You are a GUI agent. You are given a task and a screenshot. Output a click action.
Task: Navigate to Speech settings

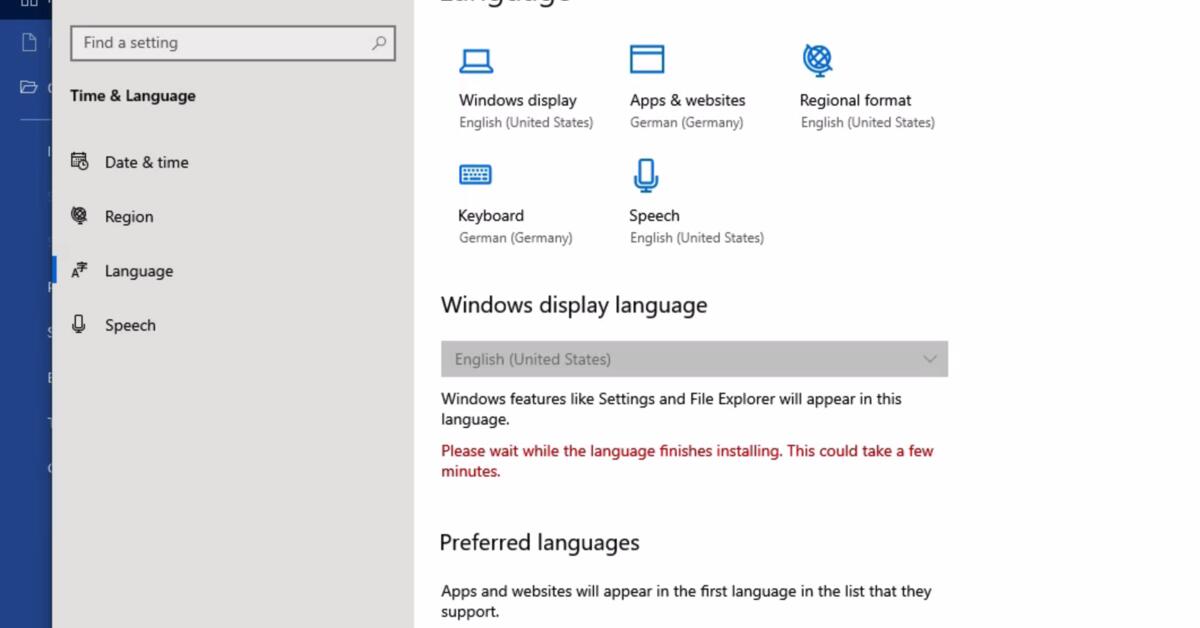[129, 324]
